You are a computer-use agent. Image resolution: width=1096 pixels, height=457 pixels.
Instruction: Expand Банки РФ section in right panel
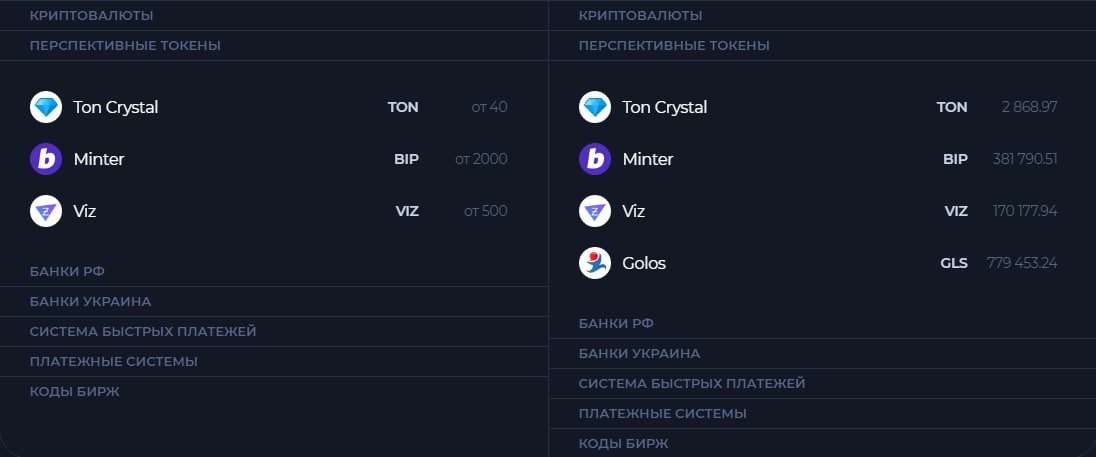tap(616, 323)
